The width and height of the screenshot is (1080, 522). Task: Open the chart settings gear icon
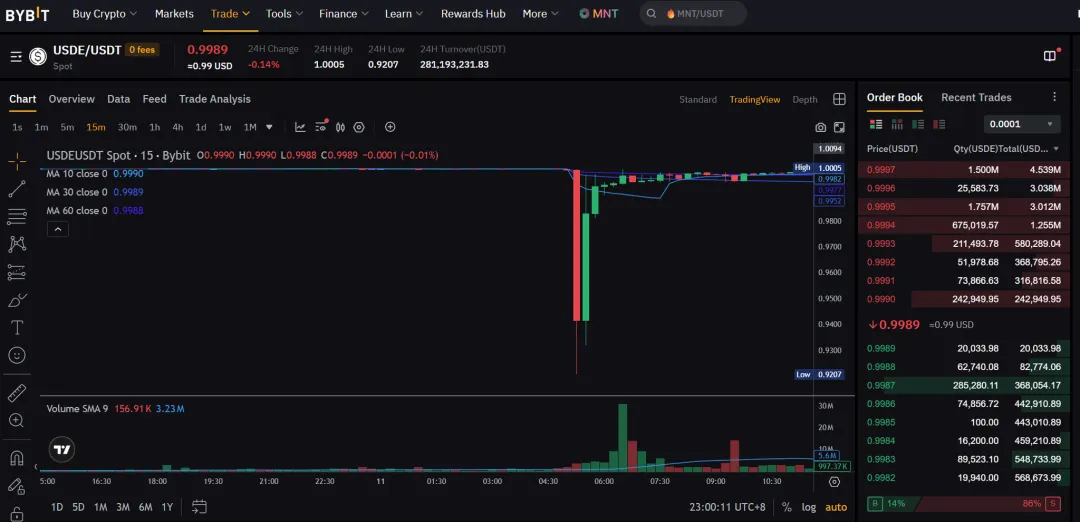pyautogui.click(x=359, y=127)
